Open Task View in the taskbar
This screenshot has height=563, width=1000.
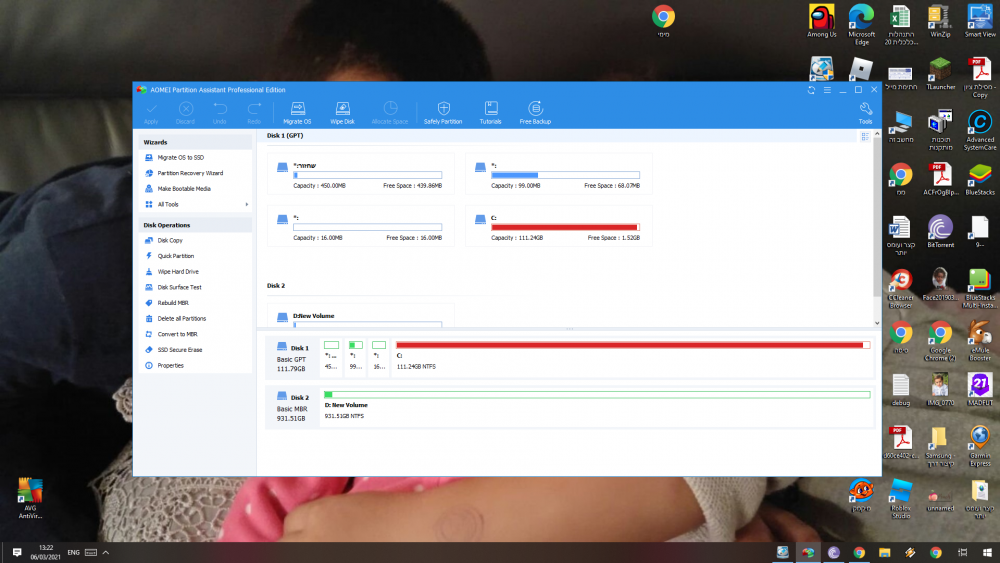[x=962, y=553]
